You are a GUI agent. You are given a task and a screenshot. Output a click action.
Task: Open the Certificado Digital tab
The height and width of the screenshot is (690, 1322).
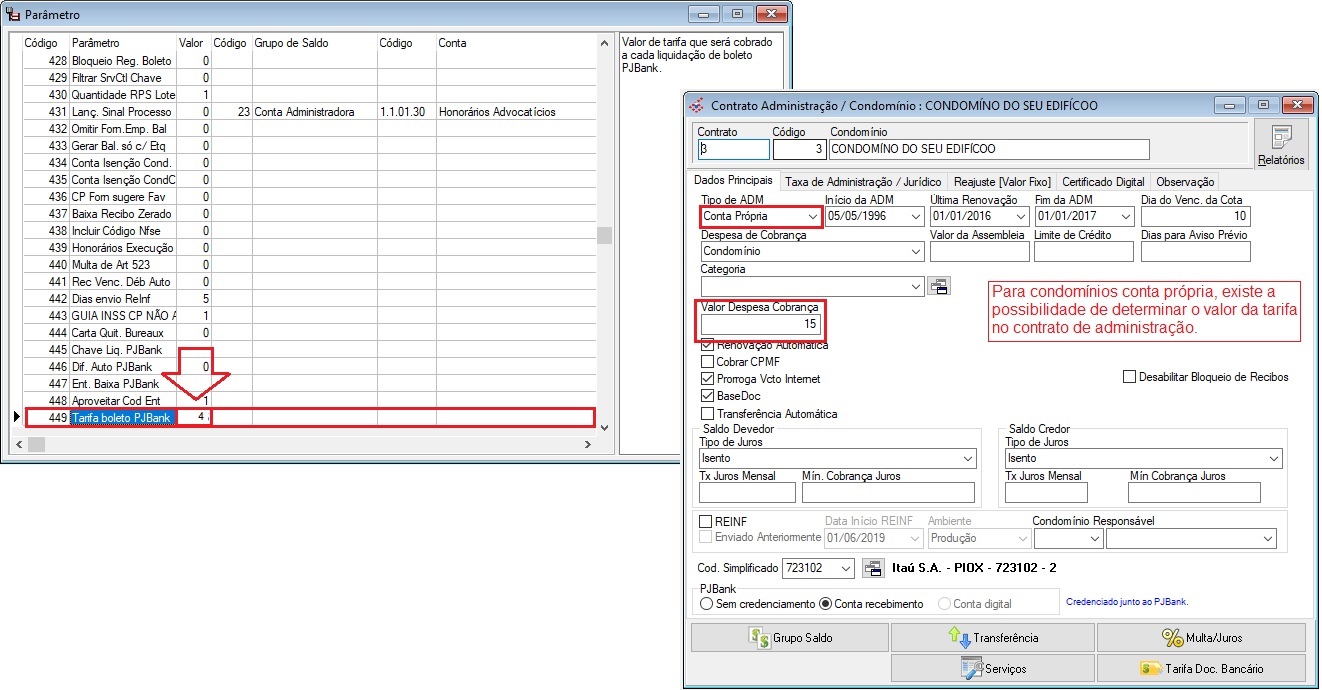(x=1103, y=182)
